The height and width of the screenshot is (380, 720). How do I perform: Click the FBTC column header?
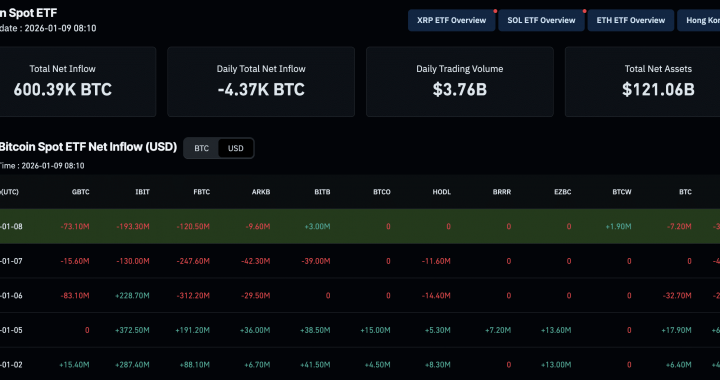pos(202,192)
